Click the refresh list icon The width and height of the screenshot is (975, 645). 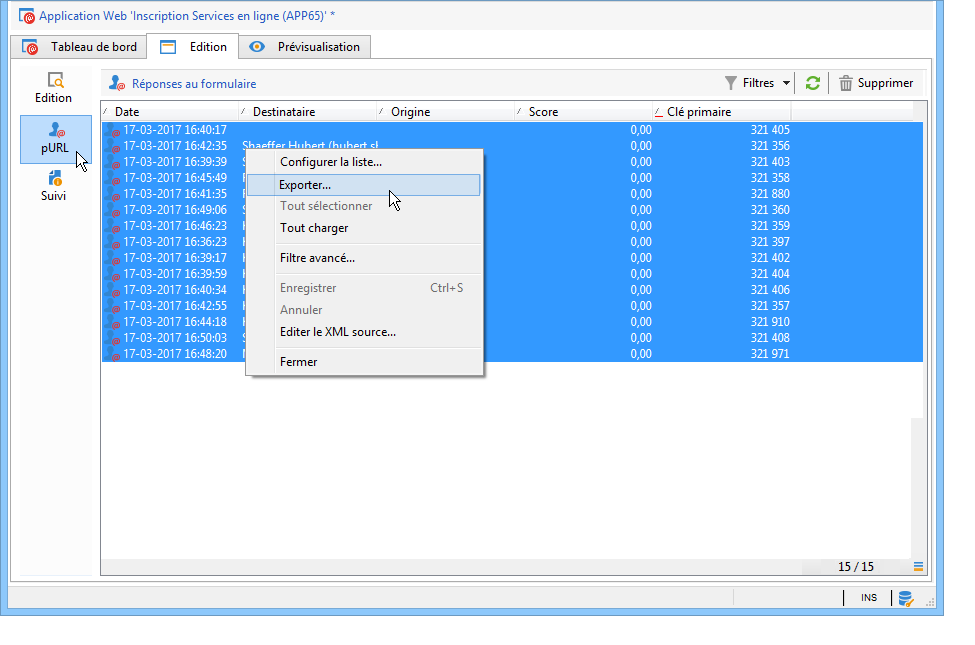point(812,83)
